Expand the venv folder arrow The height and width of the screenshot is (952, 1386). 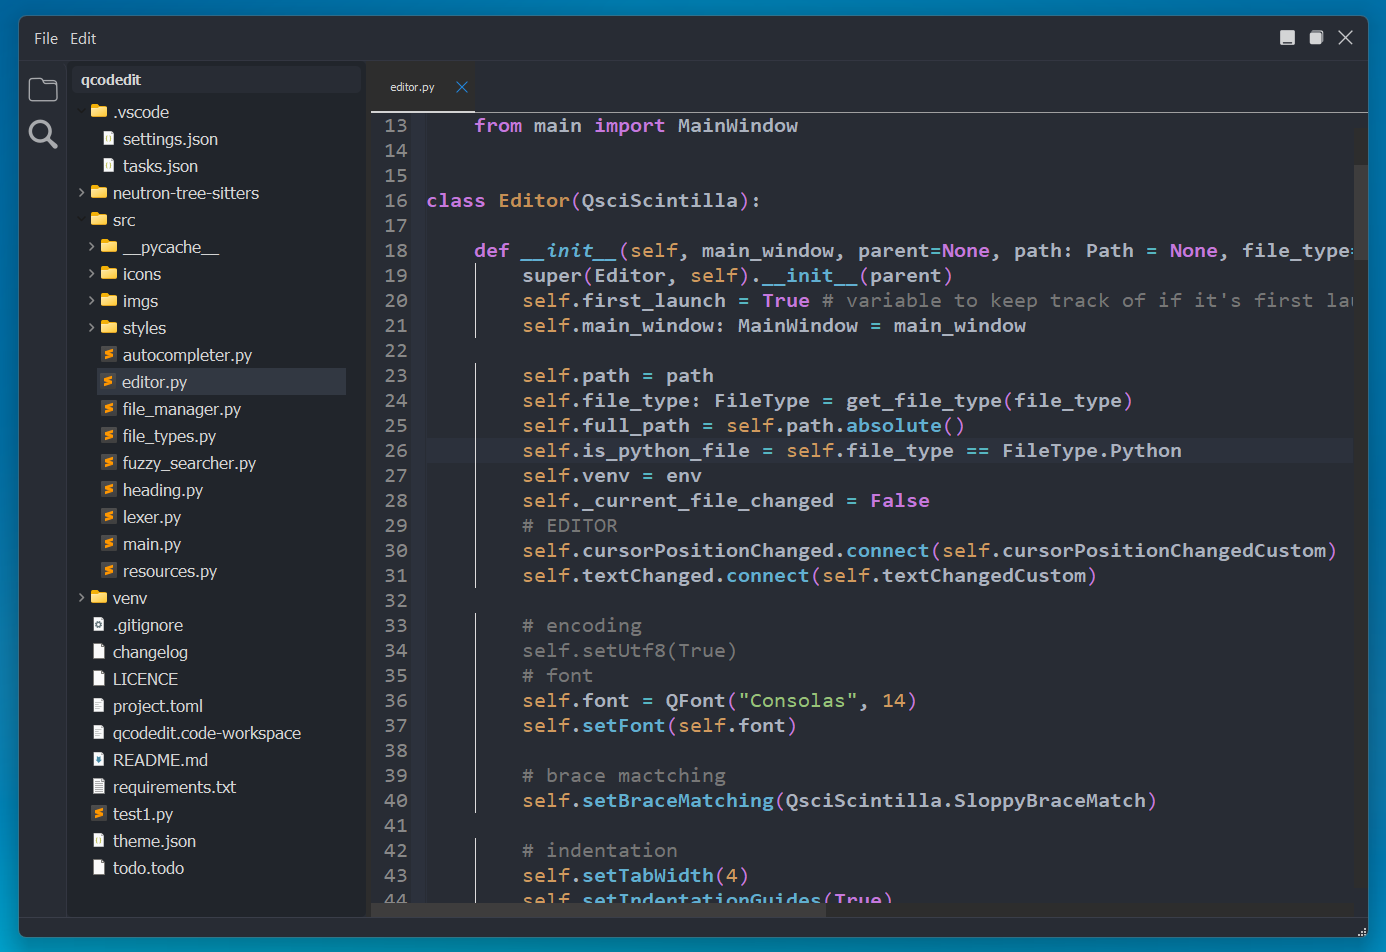coord(82,597)
